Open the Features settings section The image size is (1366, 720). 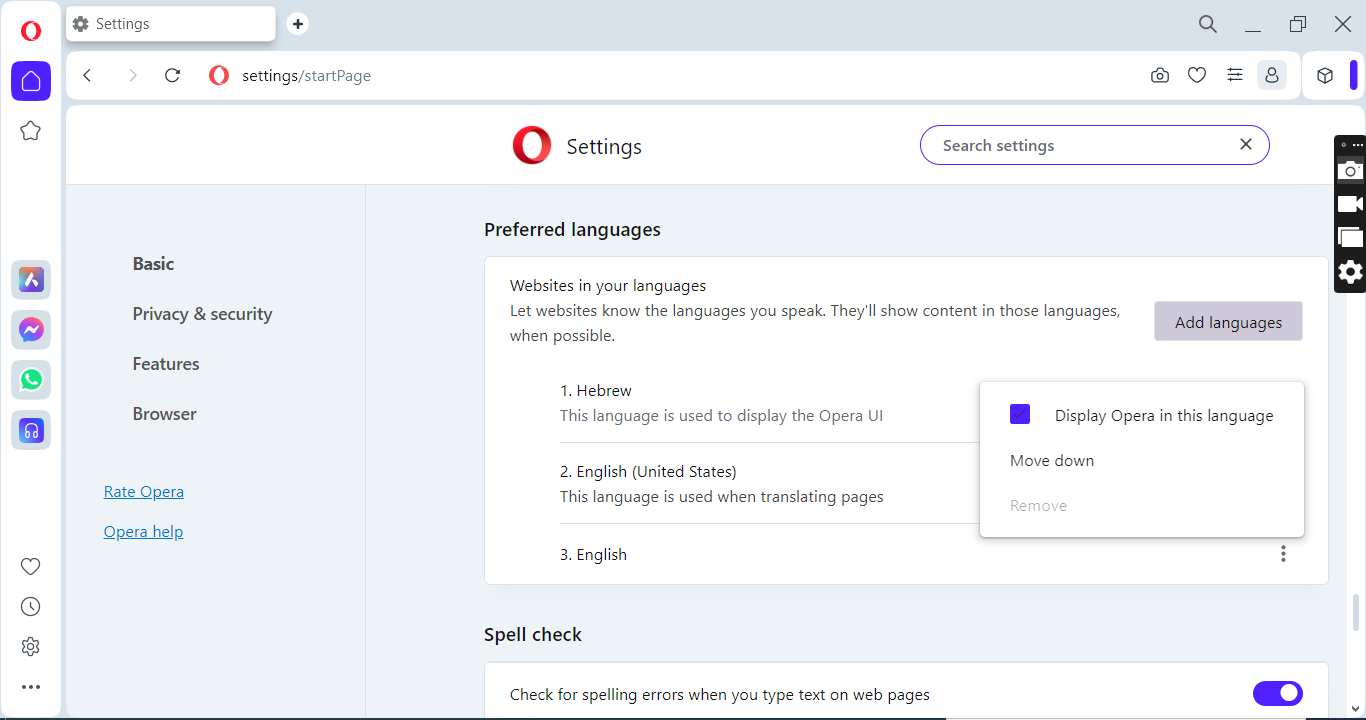click(166, 364)
